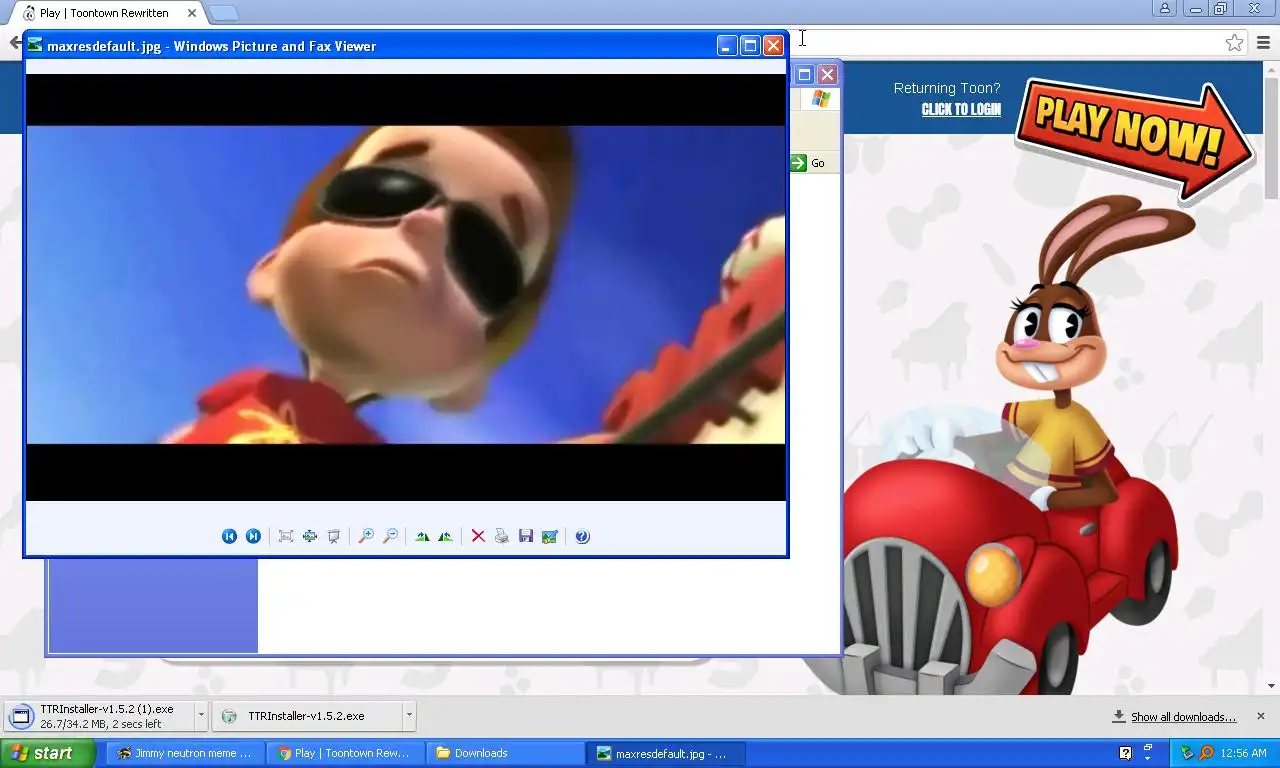The height and width of the screenshot is (768, 1280).
Task: Switch to the Play | Toontown Rewritten tab
Action: pos(104,13)
